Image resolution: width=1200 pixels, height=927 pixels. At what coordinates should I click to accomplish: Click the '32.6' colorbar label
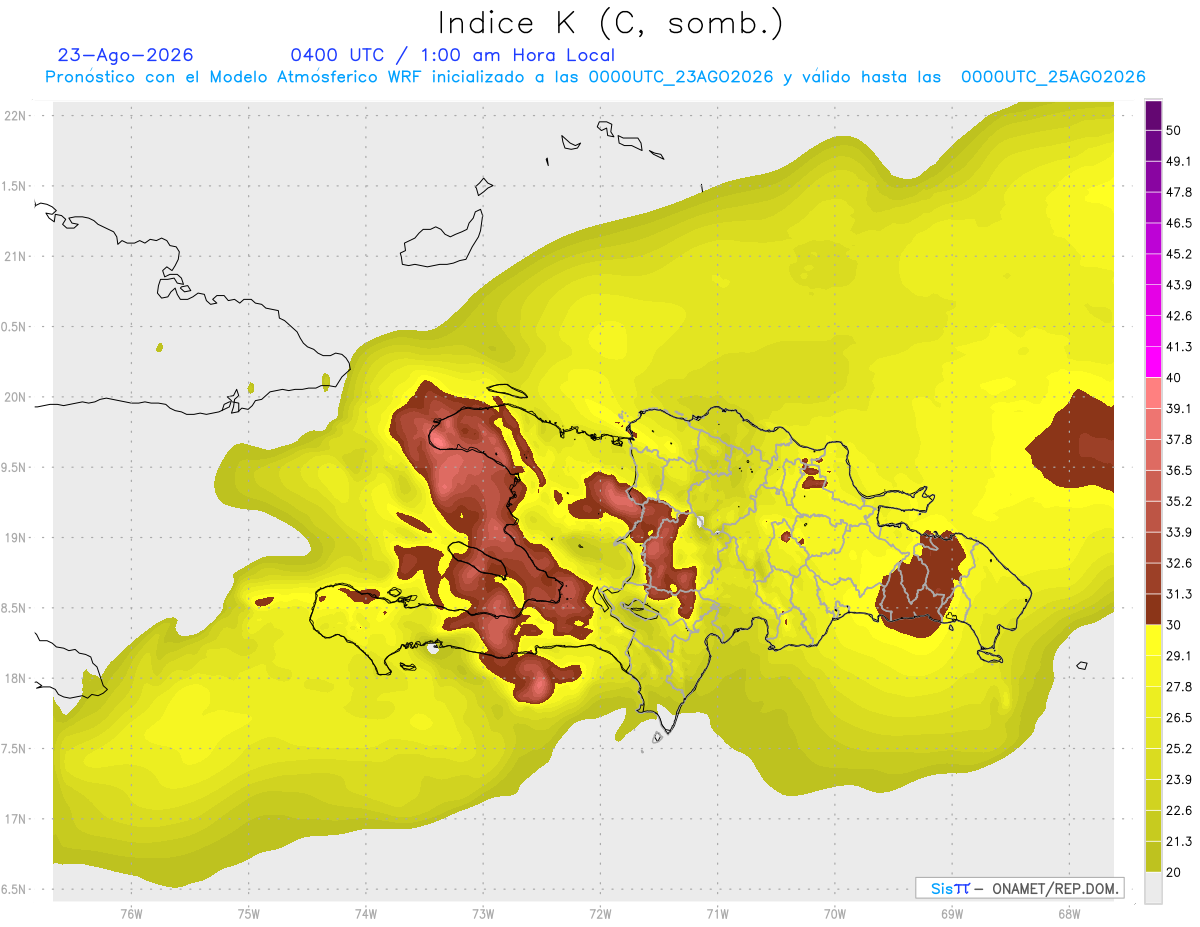1179,563
